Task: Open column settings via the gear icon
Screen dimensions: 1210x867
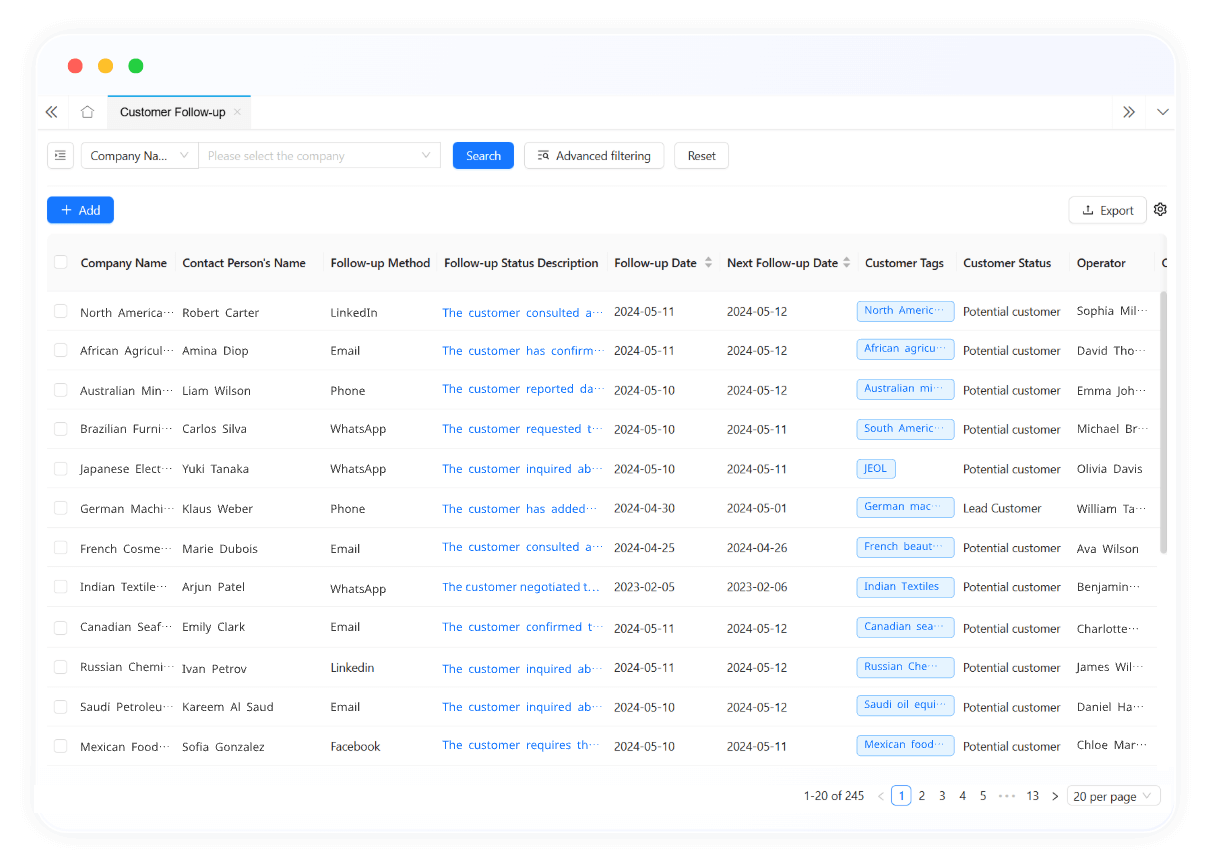Action: (x=1160, y=209)
